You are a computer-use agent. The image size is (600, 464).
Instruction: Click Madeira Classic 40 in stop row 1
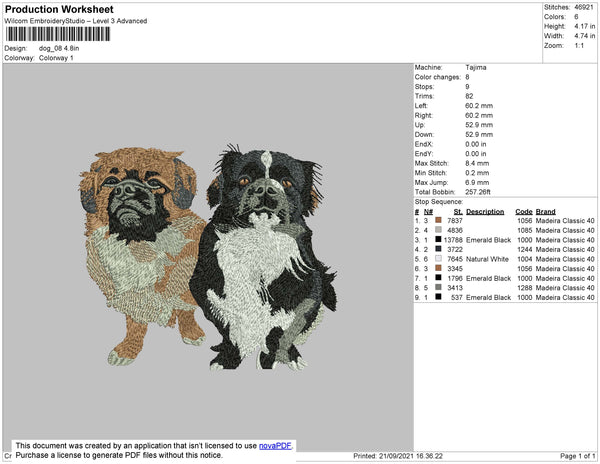[x=565, y=221]
